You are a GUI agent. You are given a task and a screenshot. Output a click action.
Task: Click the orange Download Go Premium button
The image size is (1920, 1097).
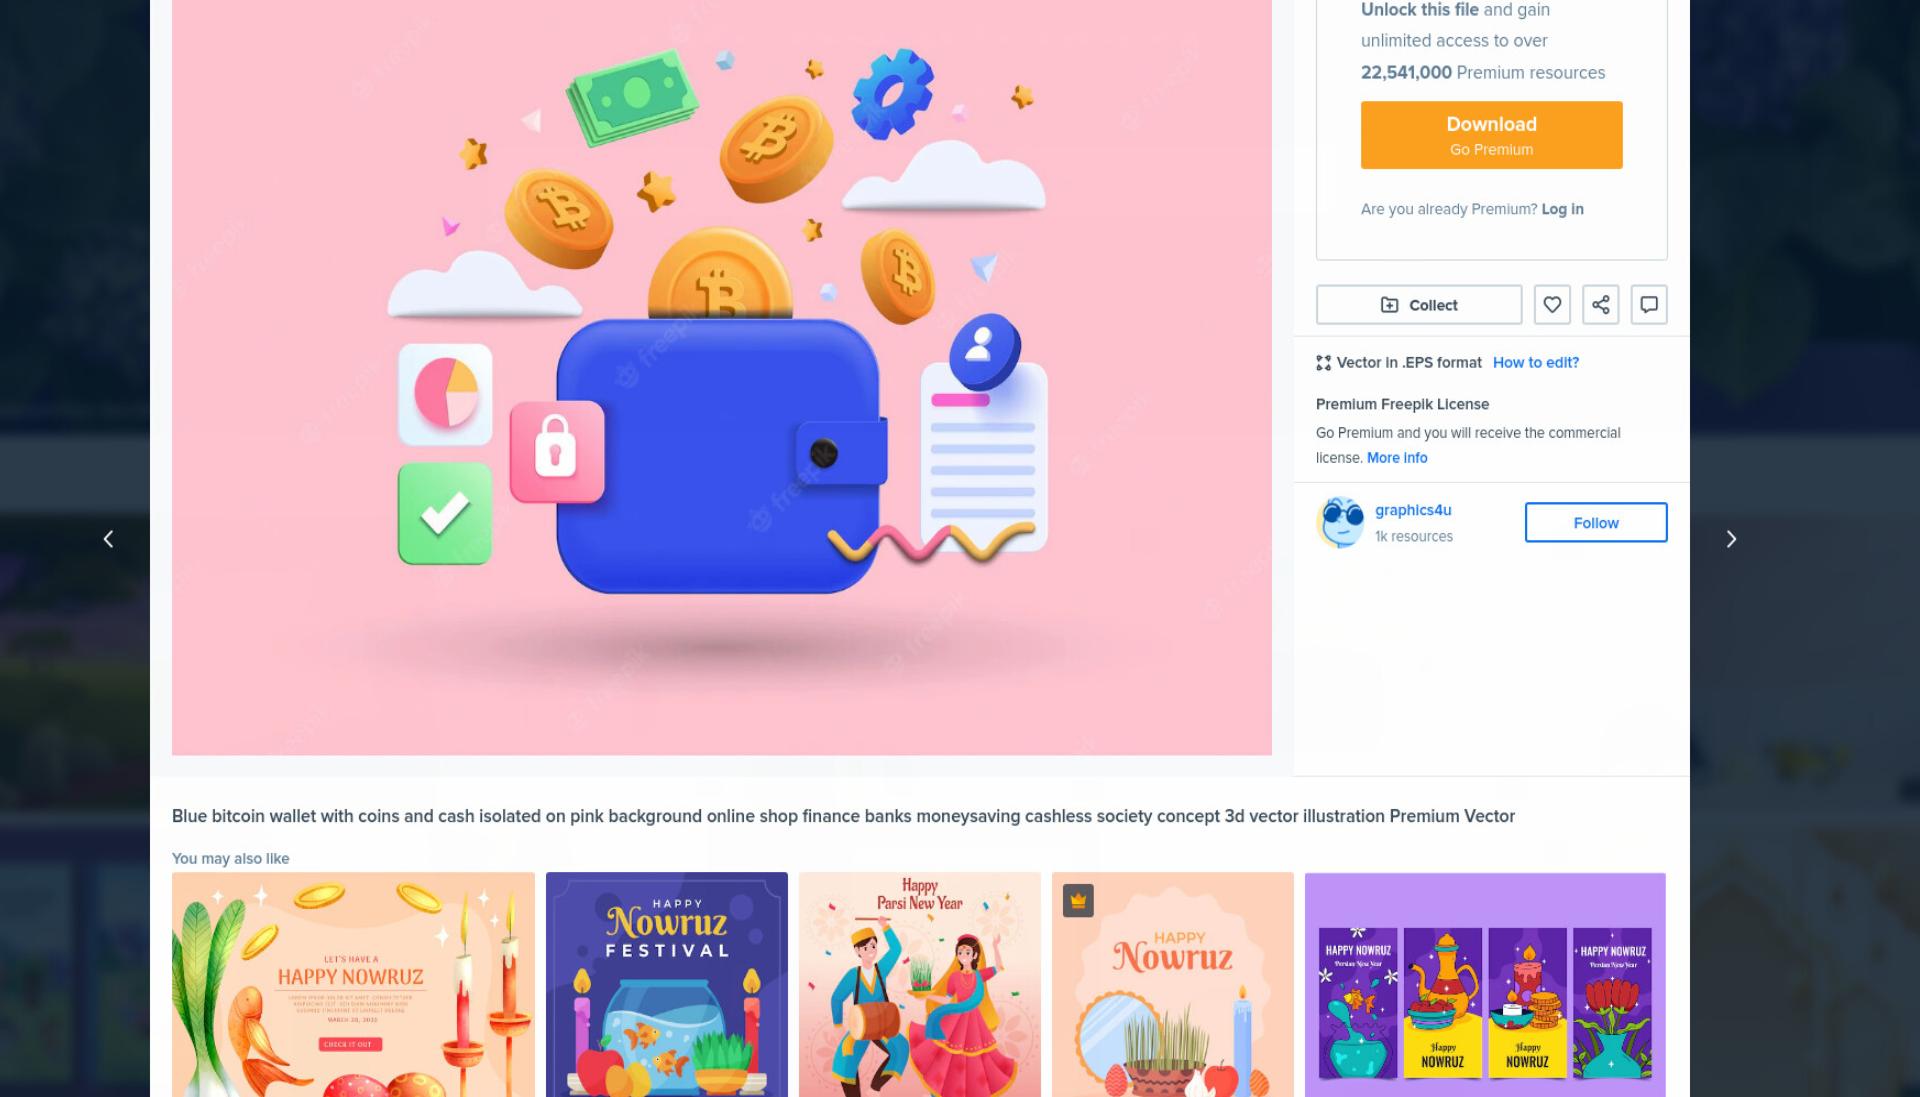pyautogui.click(x=1491, y=135)
